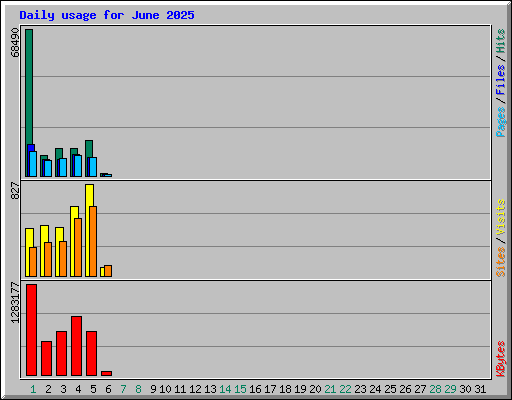Click the orange sites bar for day 4

tap(78, 247)
